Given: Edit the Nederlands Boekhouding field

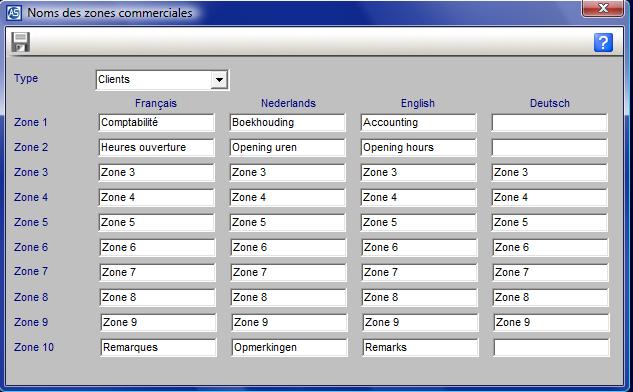Looking at the screenshot, I should click(287, 122).
